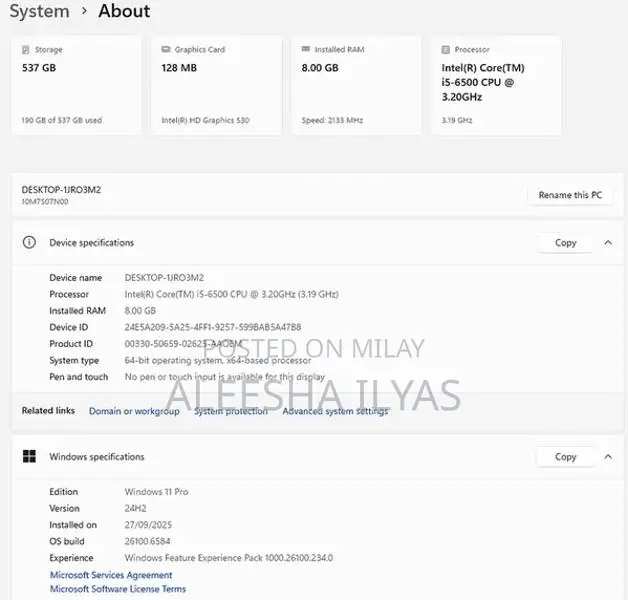This screenshot has width=628, height=600.
Task: Select the About breadcrumb title
Action: point(124,12)
